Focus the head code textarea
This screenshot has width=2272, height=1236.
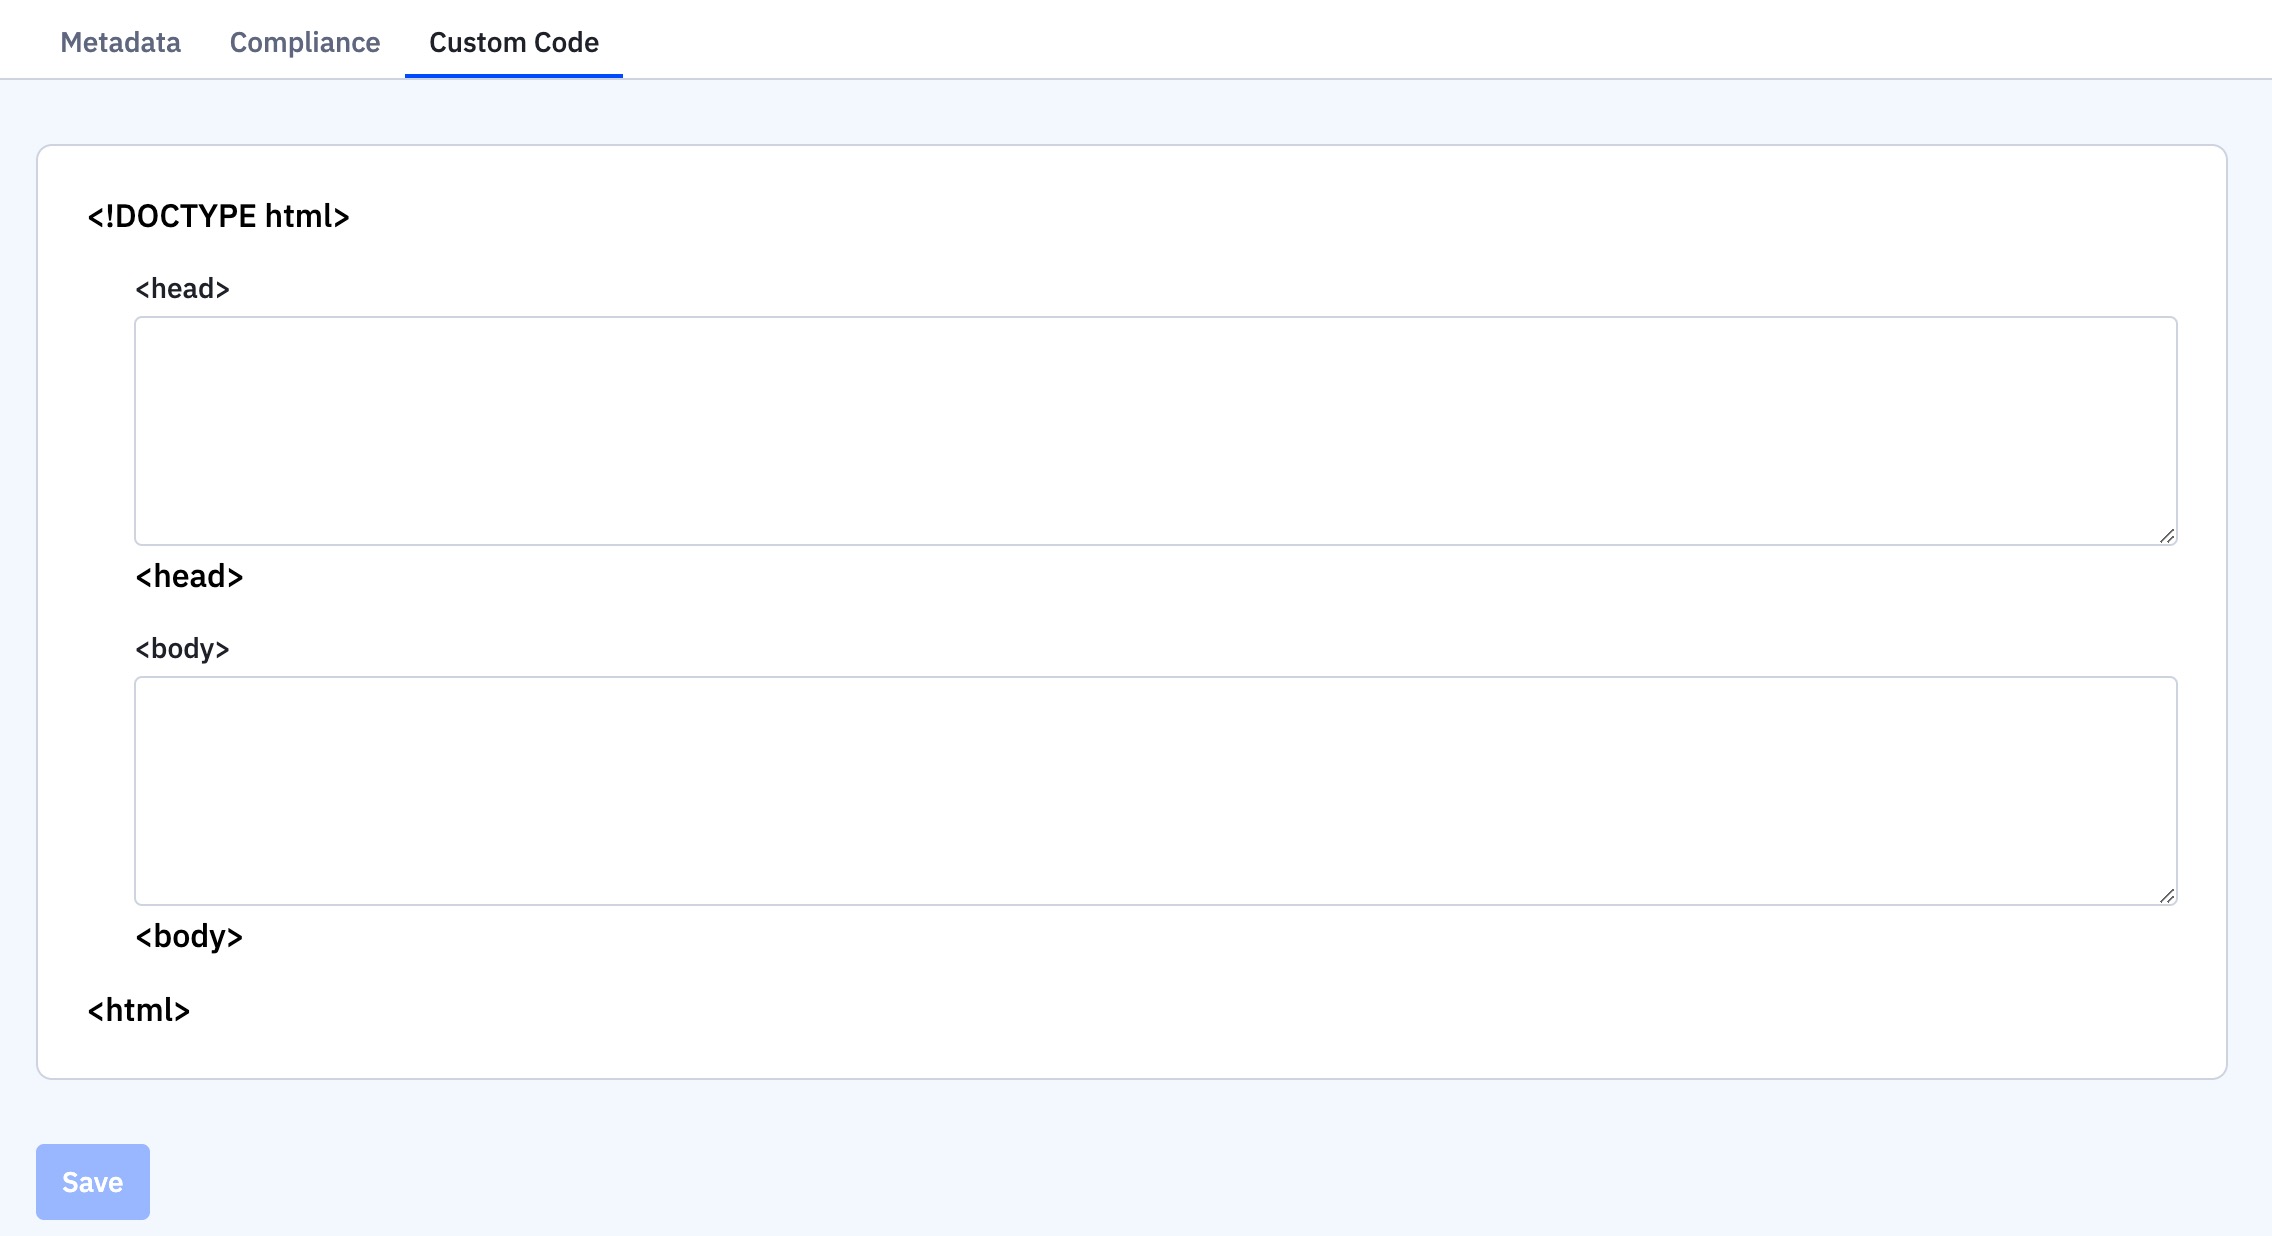1155,430
